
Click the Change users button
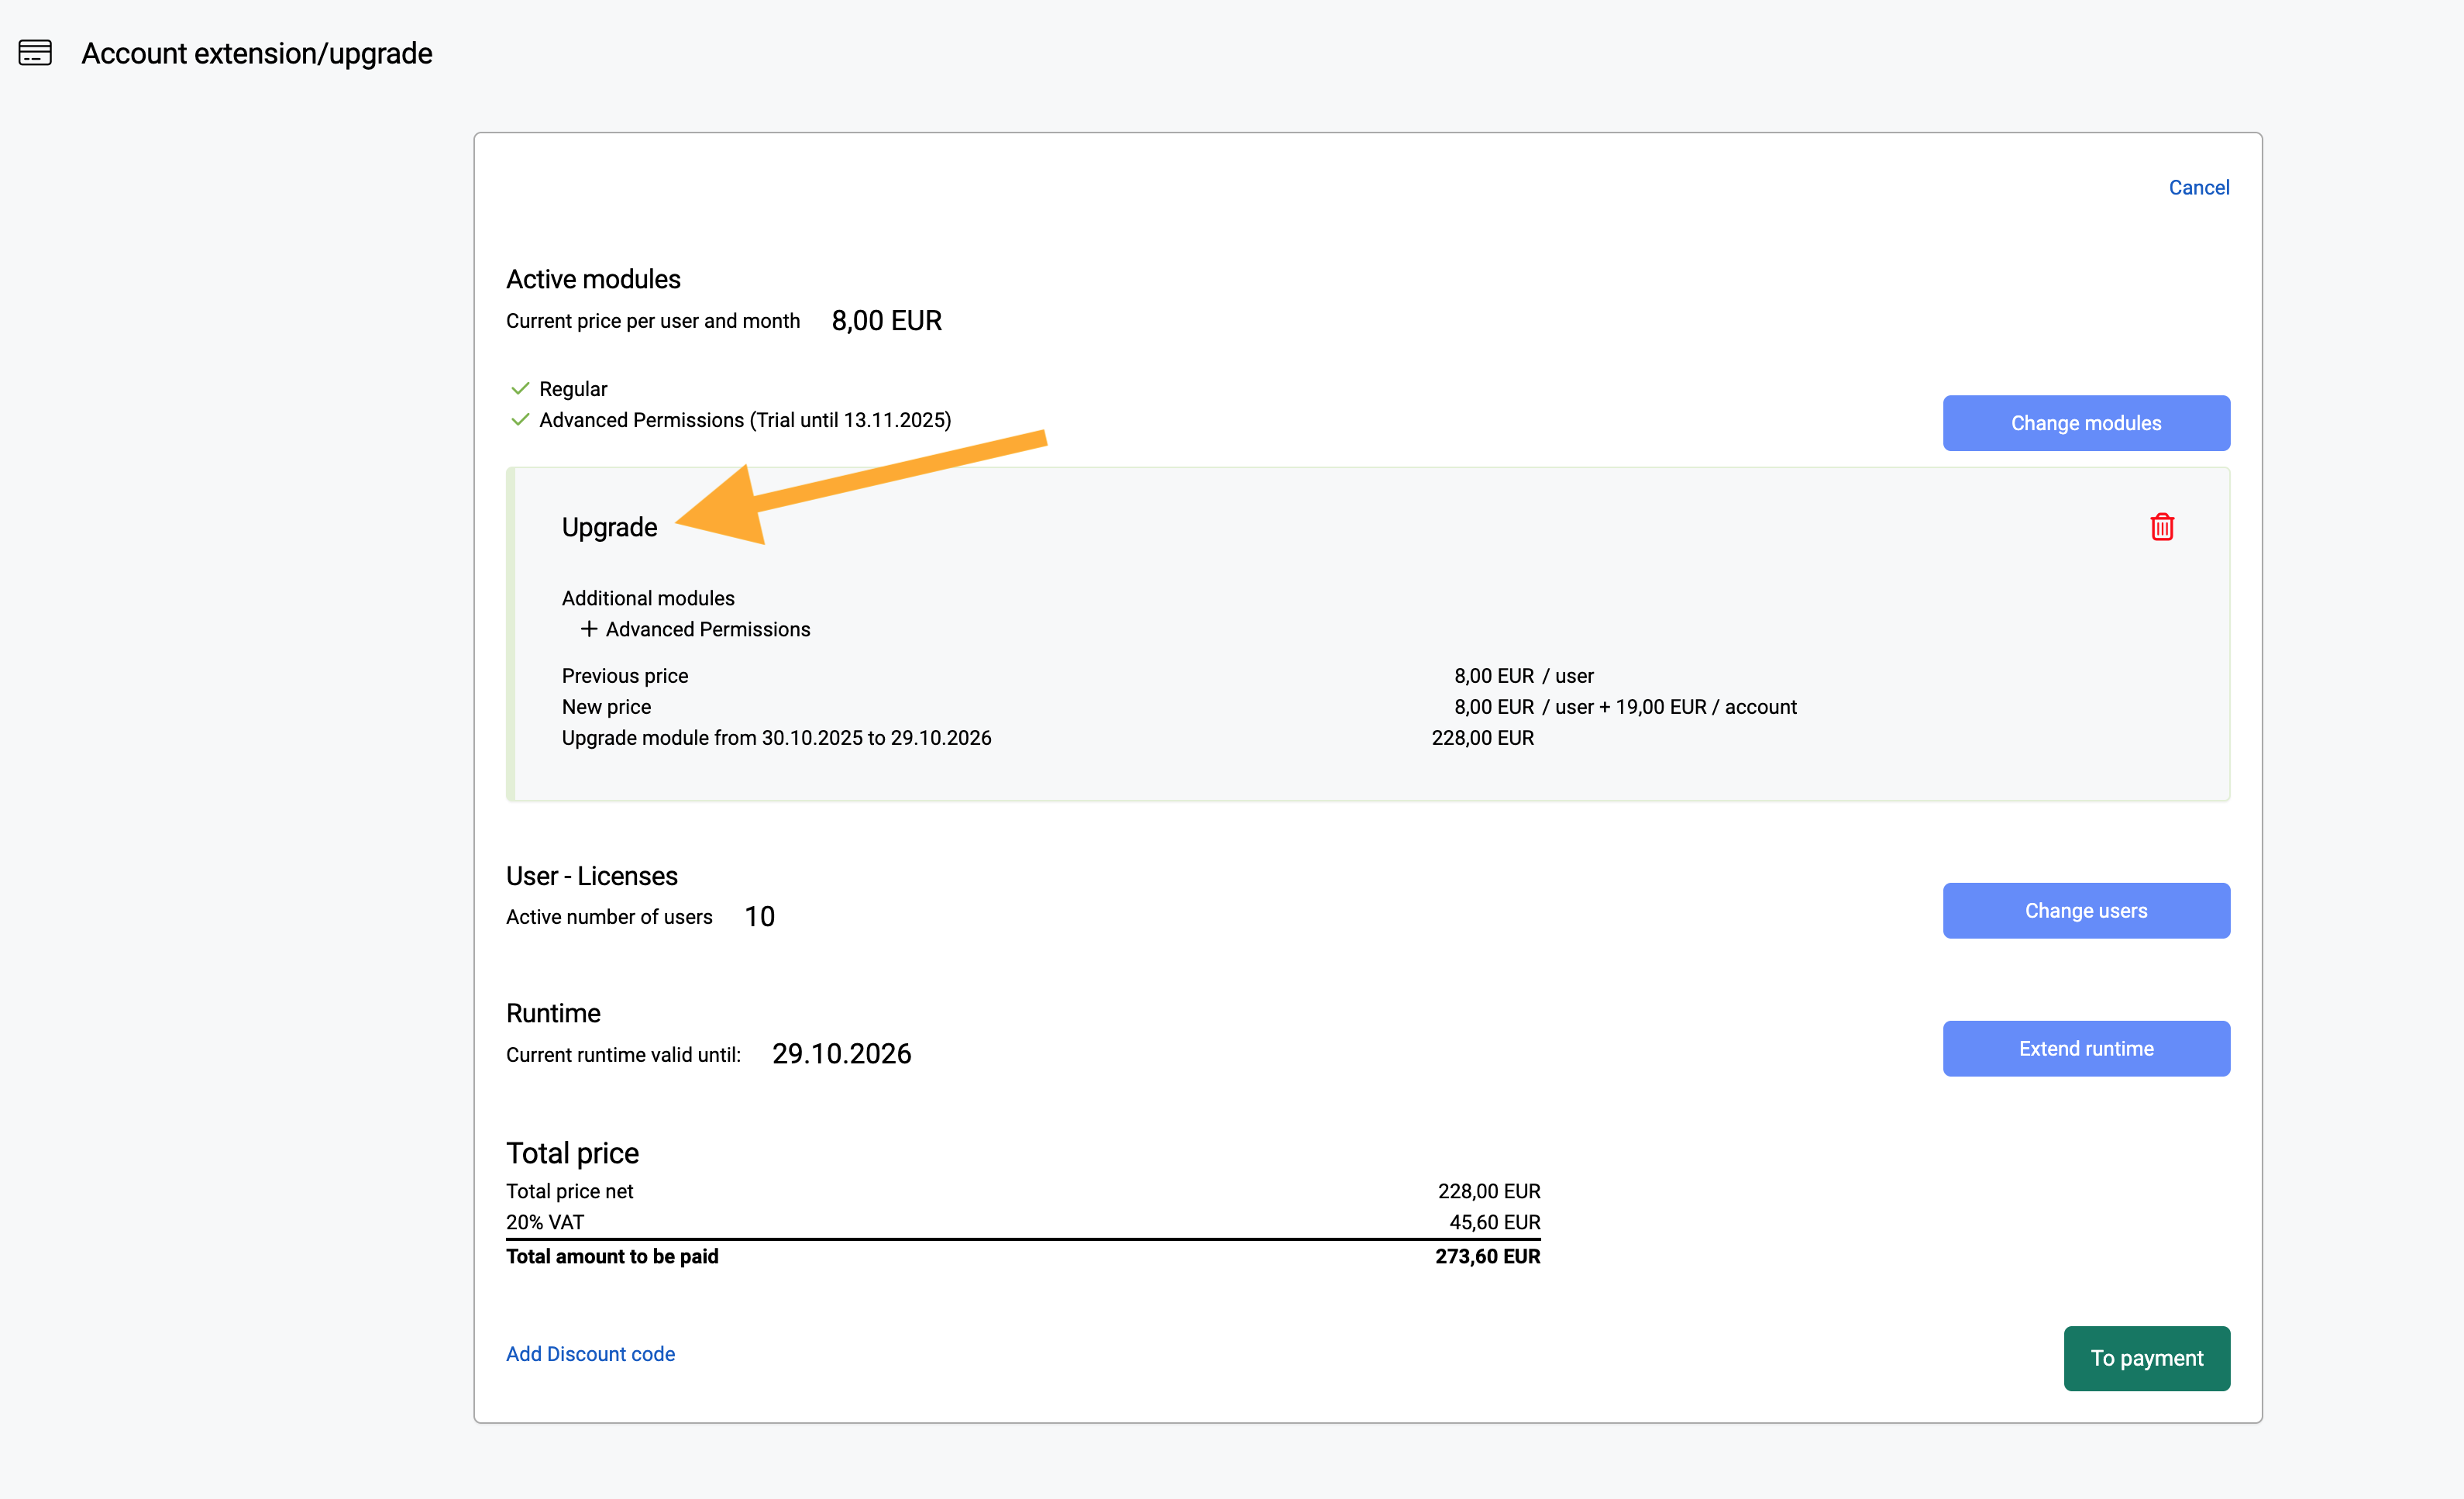2086,910
